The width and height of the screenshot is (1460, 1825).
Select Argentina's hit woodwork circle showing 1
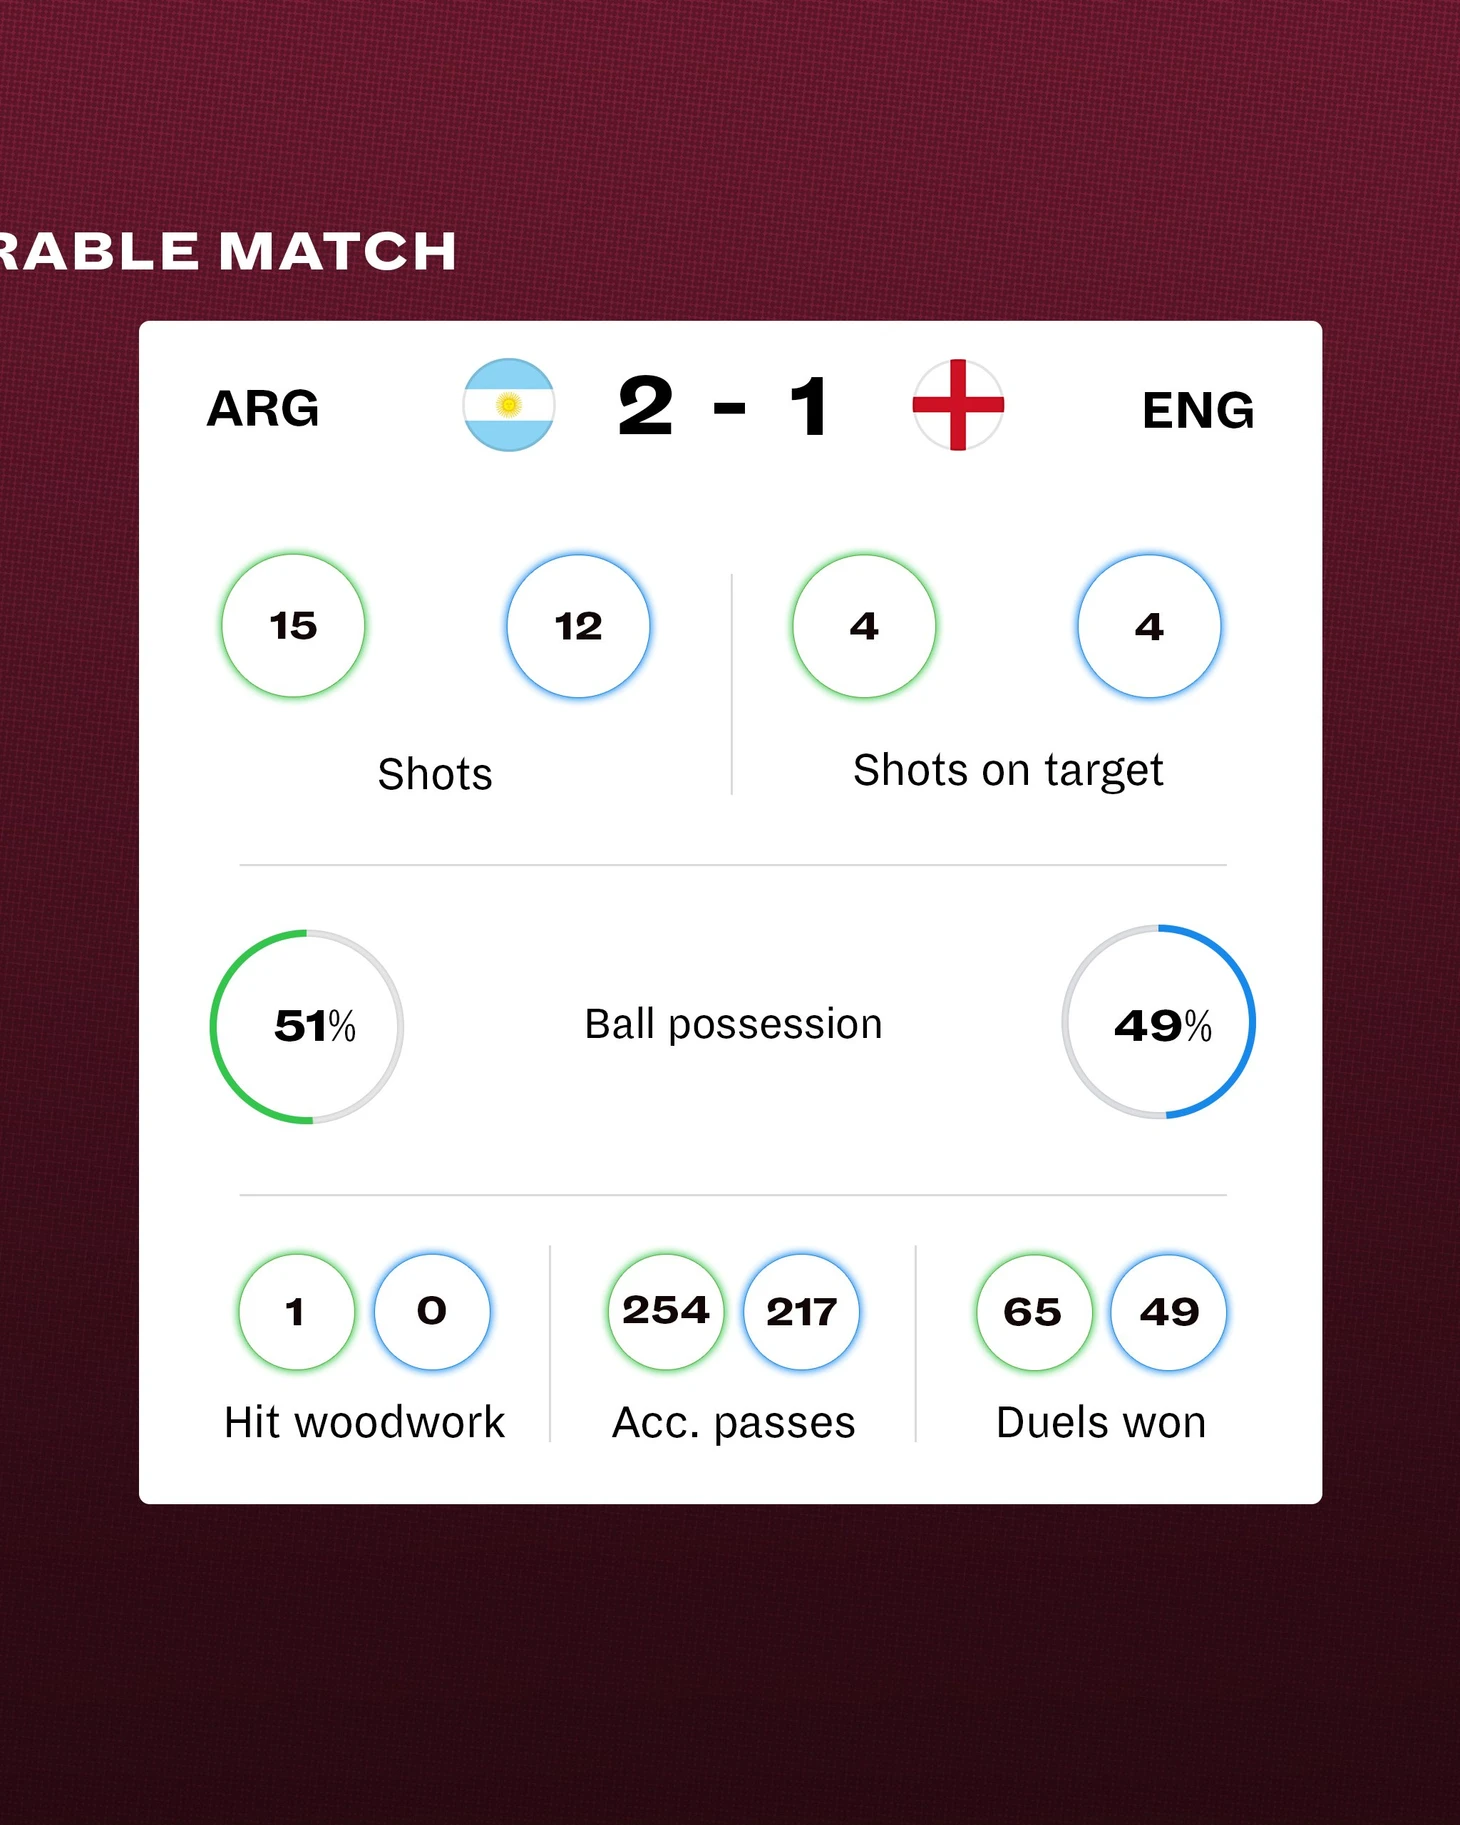296,1311
